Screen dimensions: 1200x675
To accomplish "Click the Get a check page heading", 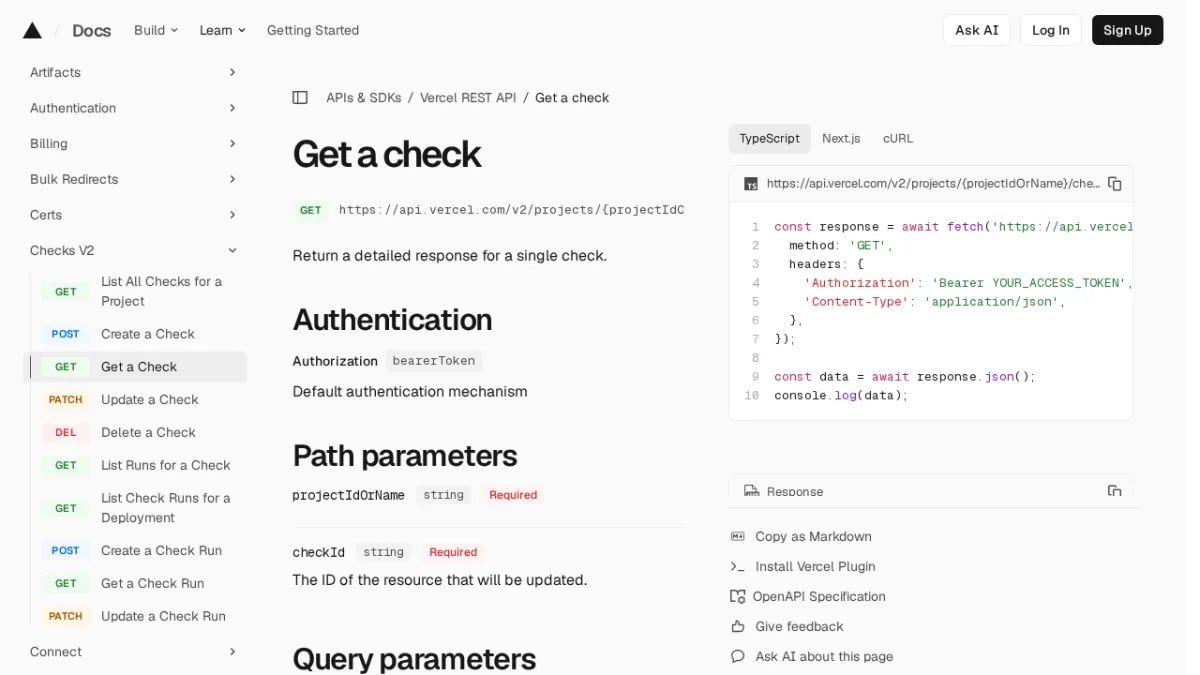I will [386, 154].
